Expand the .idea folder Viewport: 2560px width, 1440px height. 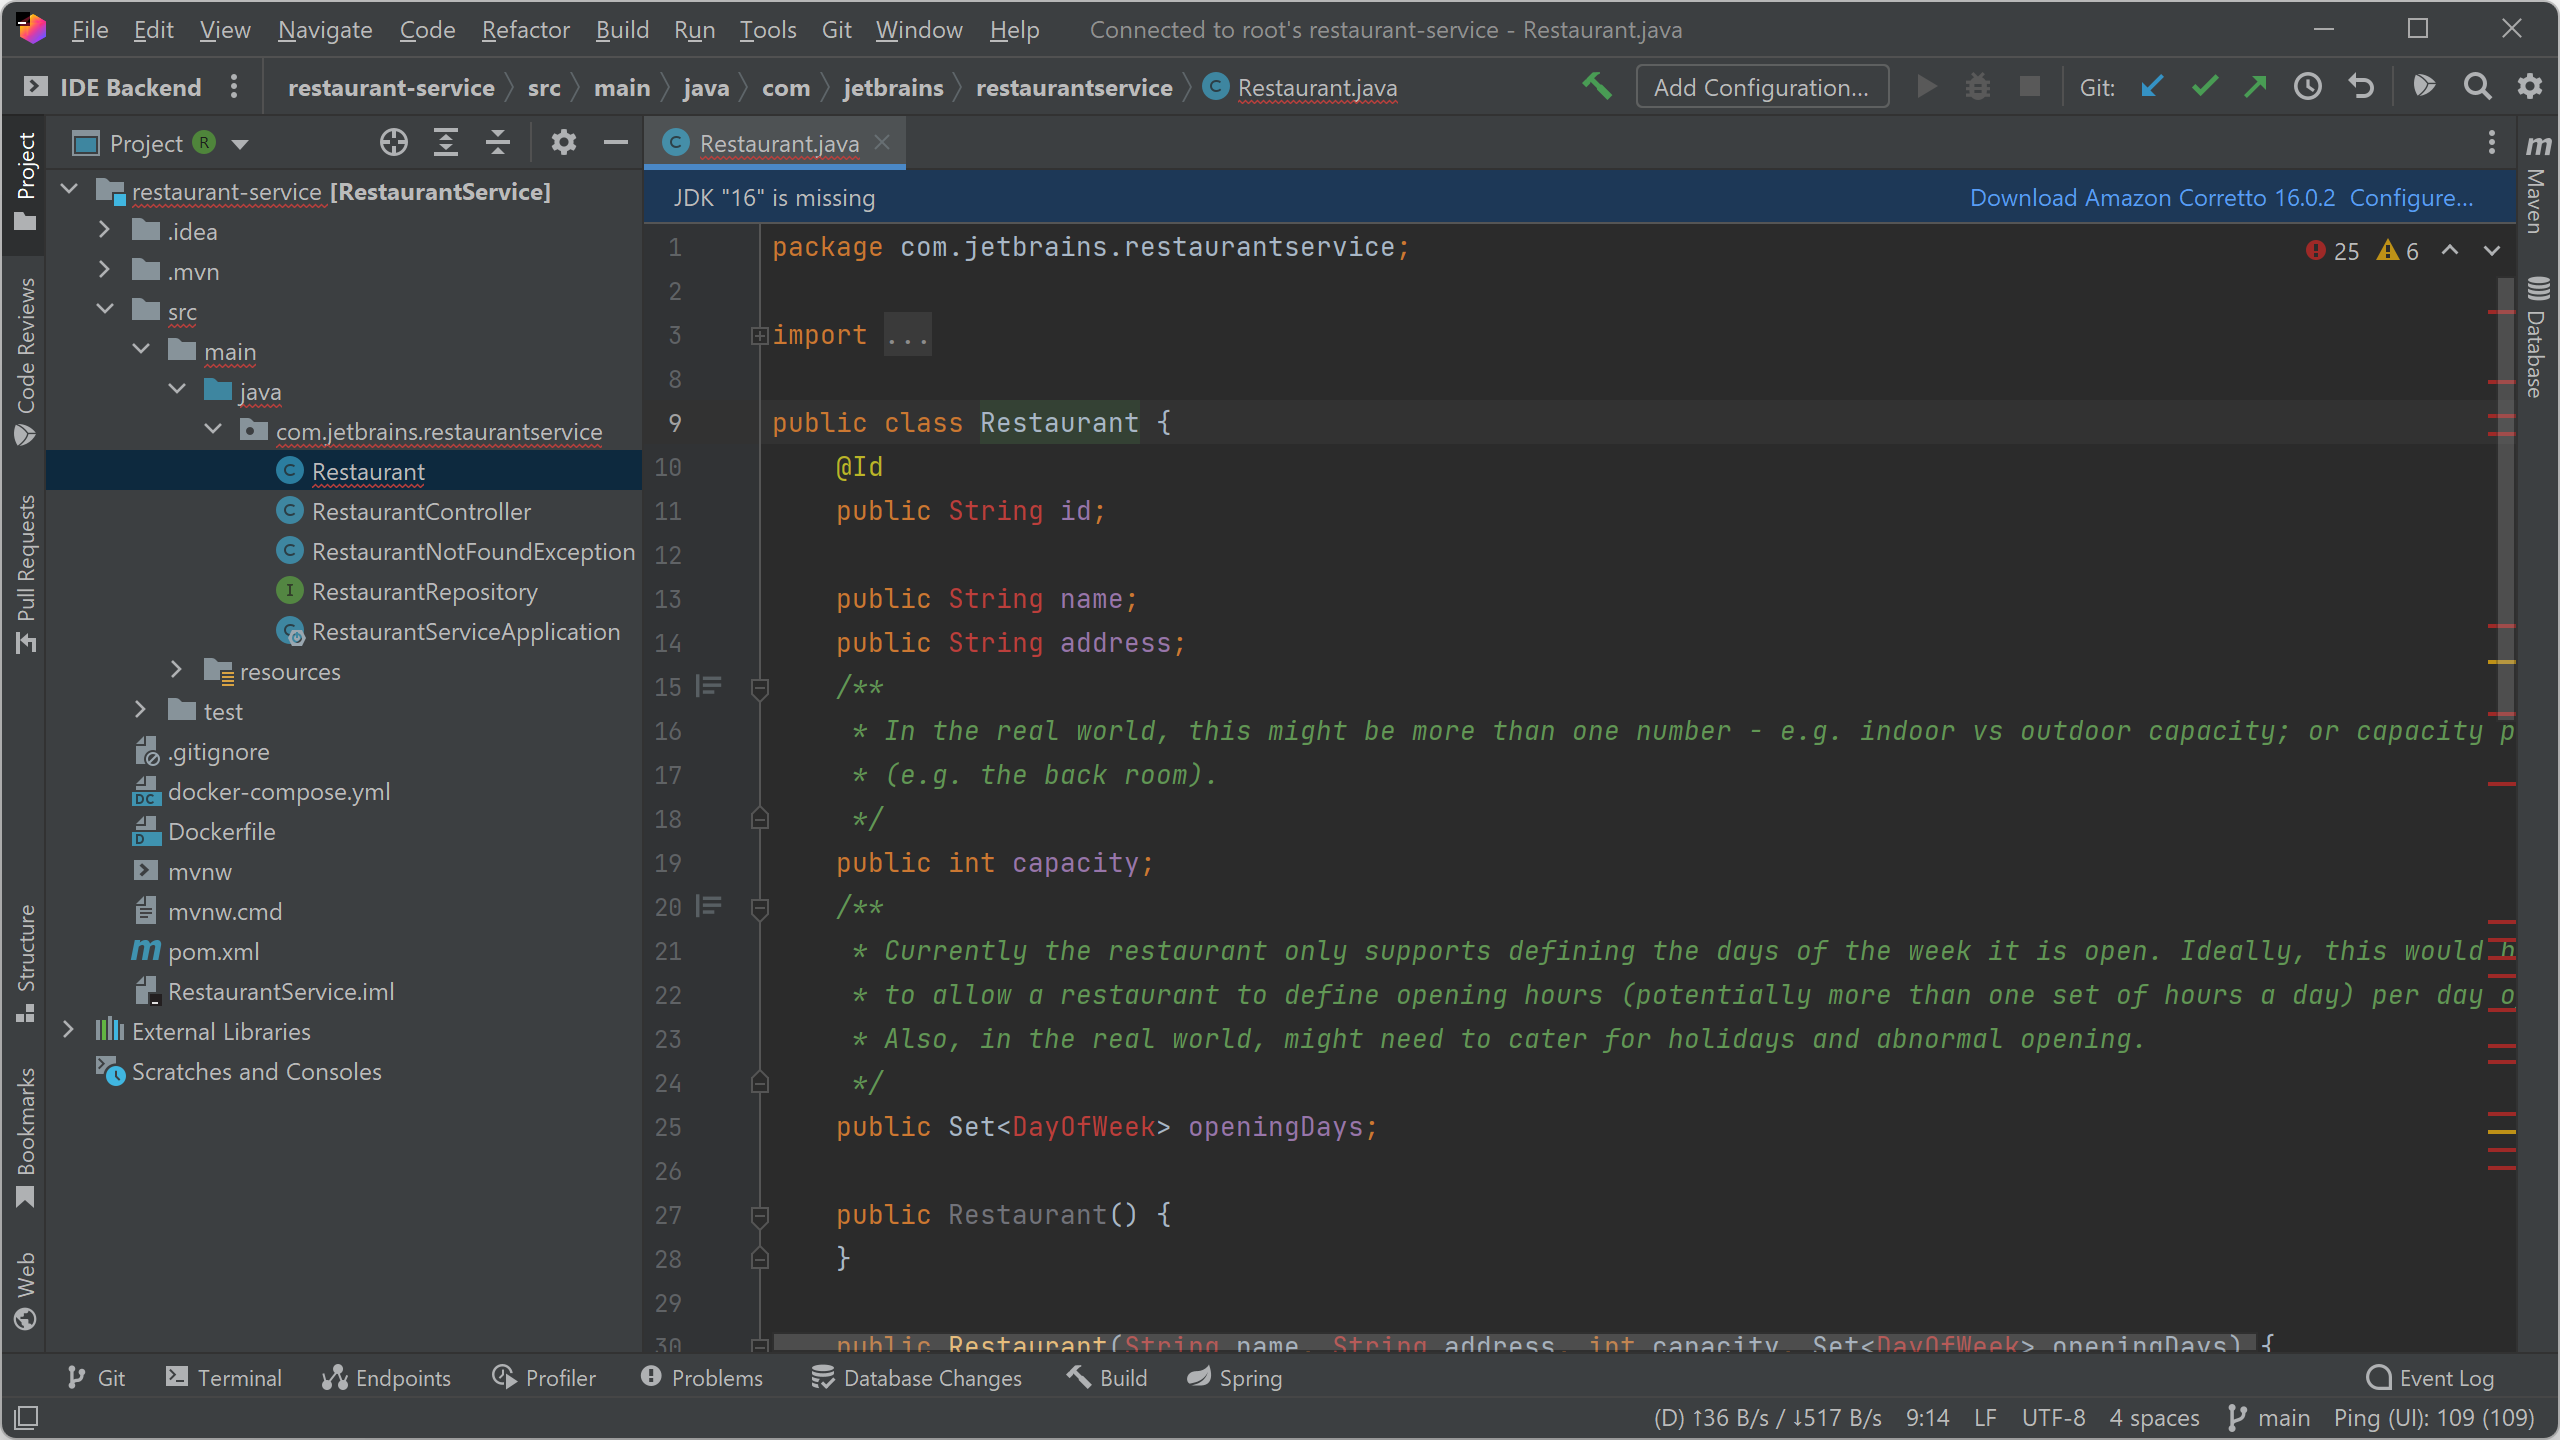(x=105, y=230)
